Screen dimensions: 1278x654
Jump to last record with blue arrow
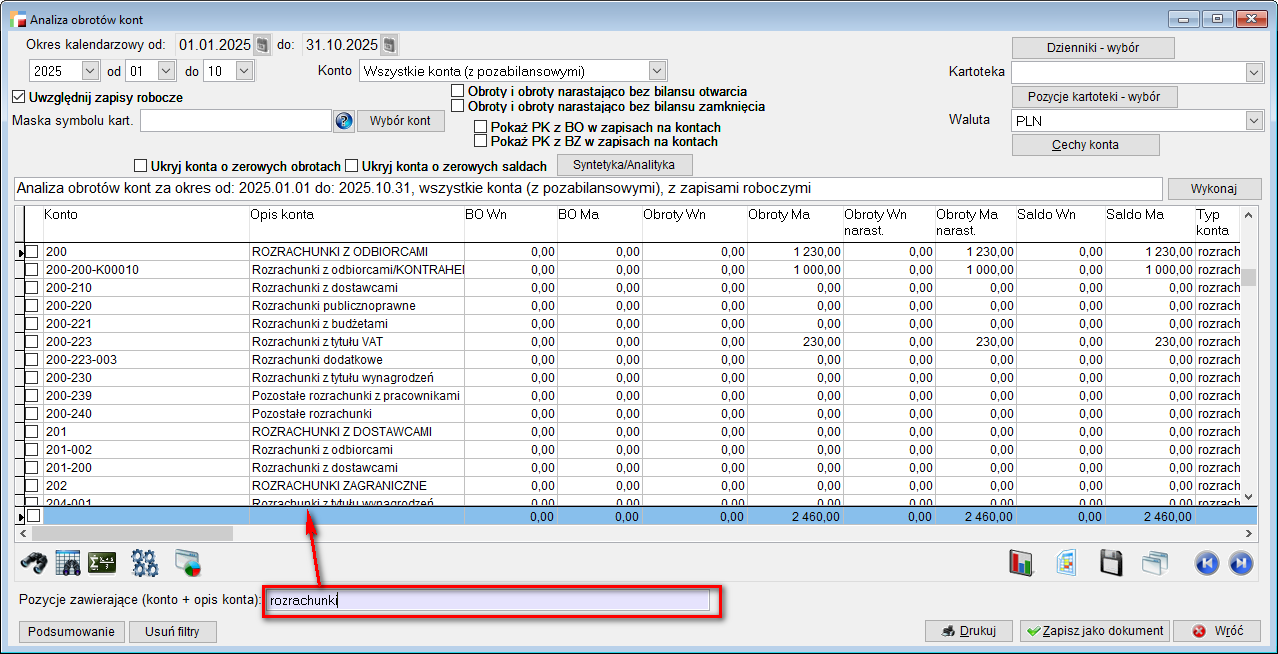coord(1241,563)
